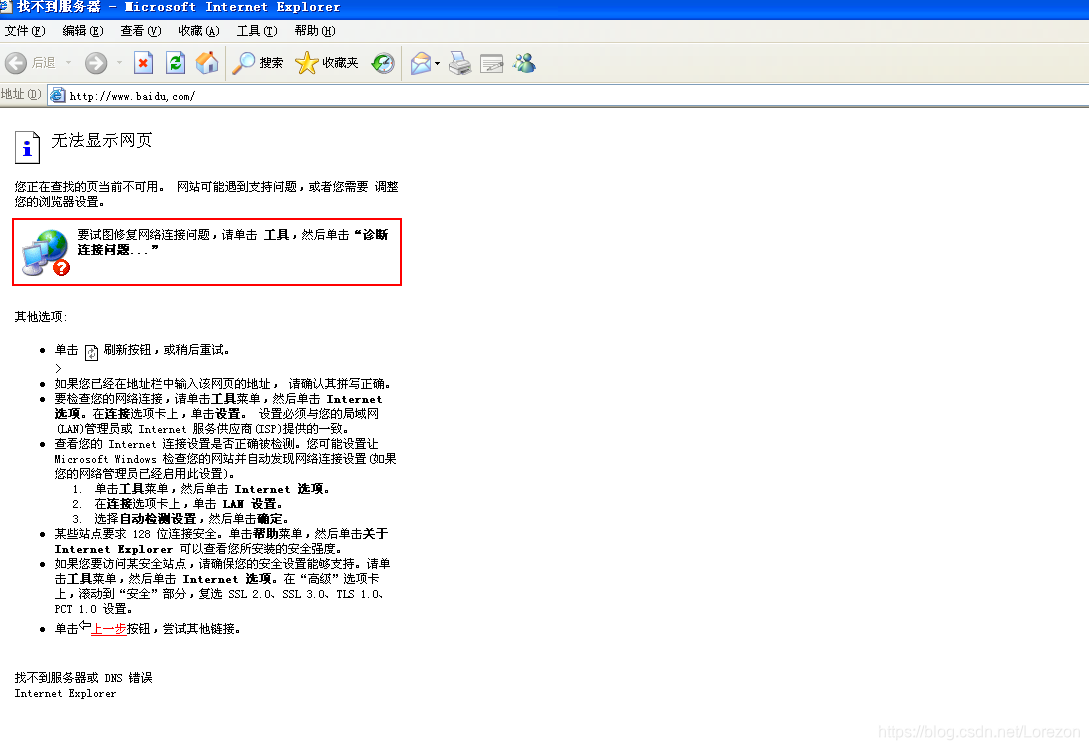1089x750 pixels.
Task: Open the 收藏夹 favorites star button
Action: (x=326, y=63)
